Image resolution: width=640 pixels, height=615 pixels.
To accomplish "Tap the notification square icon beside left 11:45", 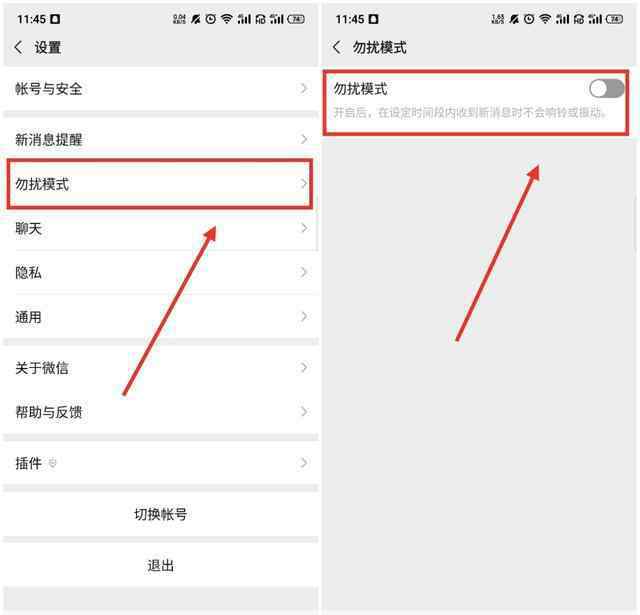I will coord(55,19).
